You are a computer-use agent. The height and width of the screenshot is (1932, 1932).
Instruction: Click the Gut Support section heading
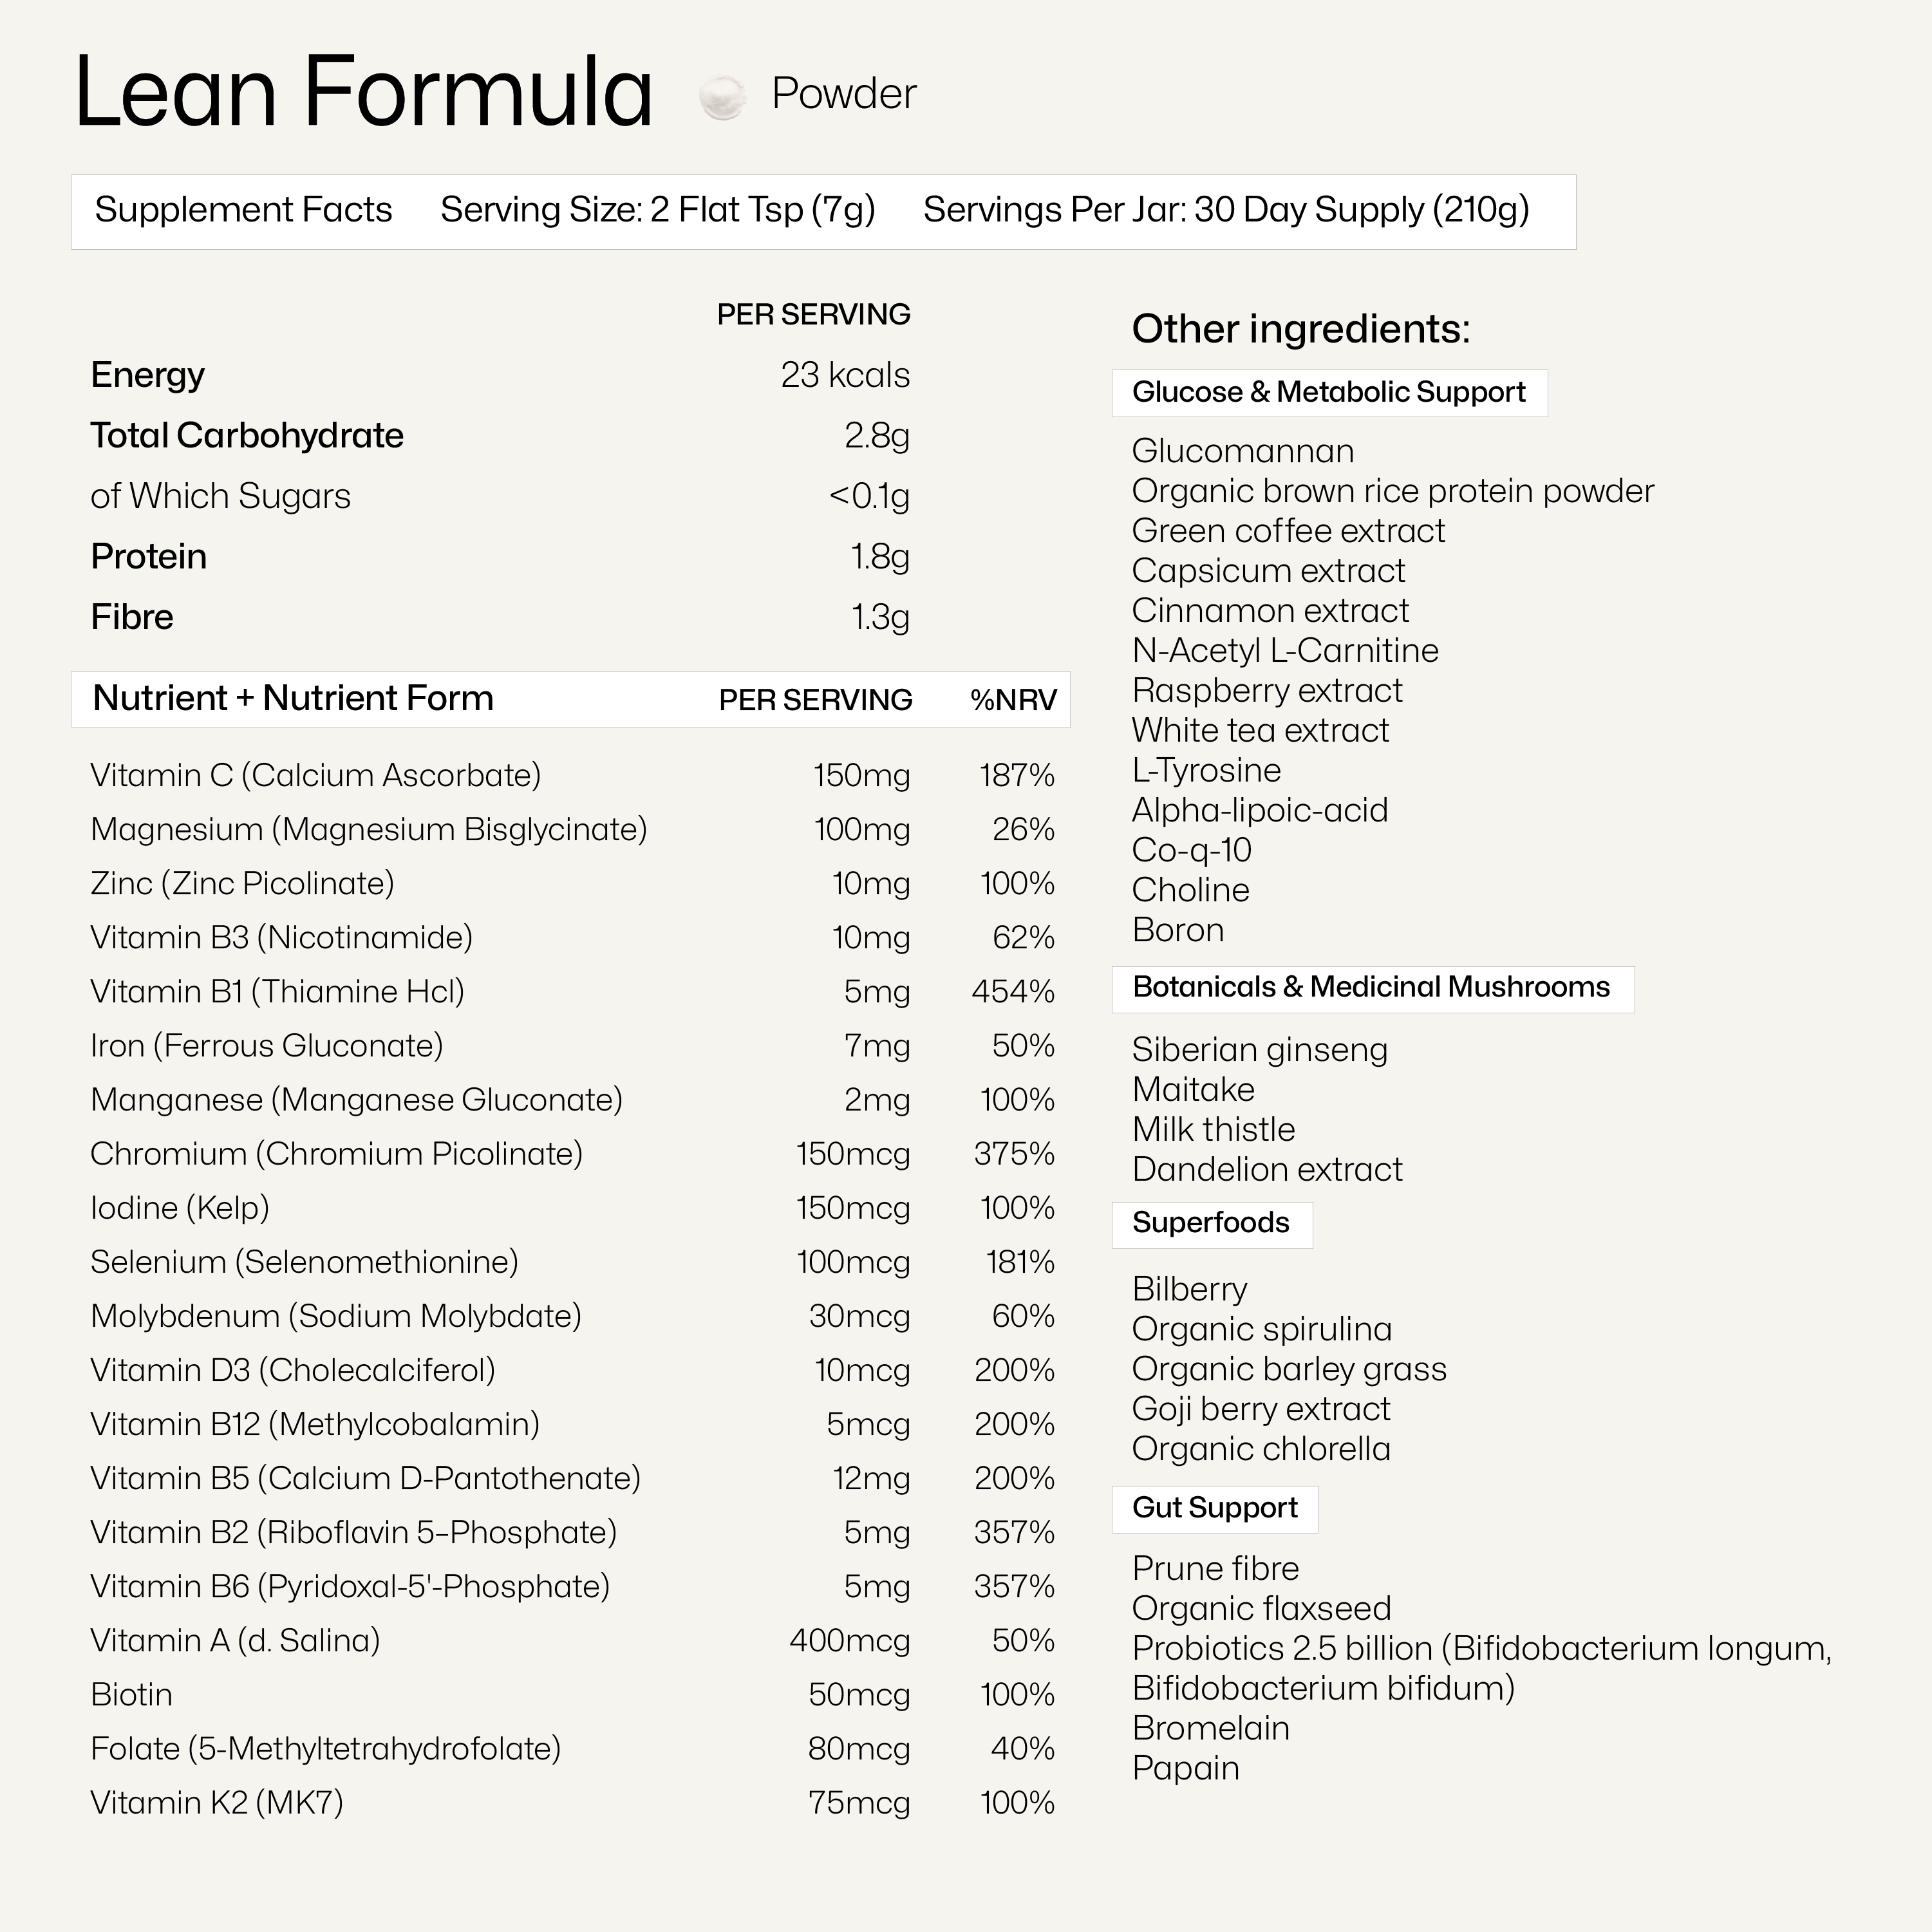point(1214,1507)
